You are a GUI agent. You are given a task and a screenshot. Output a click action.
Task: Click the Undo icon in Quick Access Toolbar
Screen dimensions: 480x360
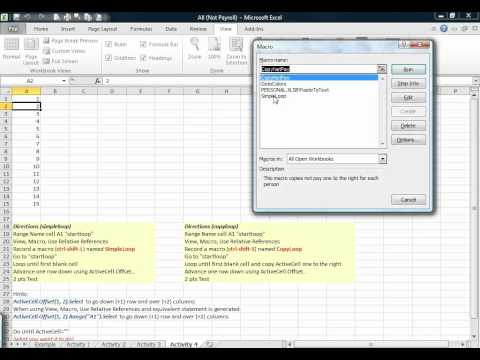click(x=27, y=17)
